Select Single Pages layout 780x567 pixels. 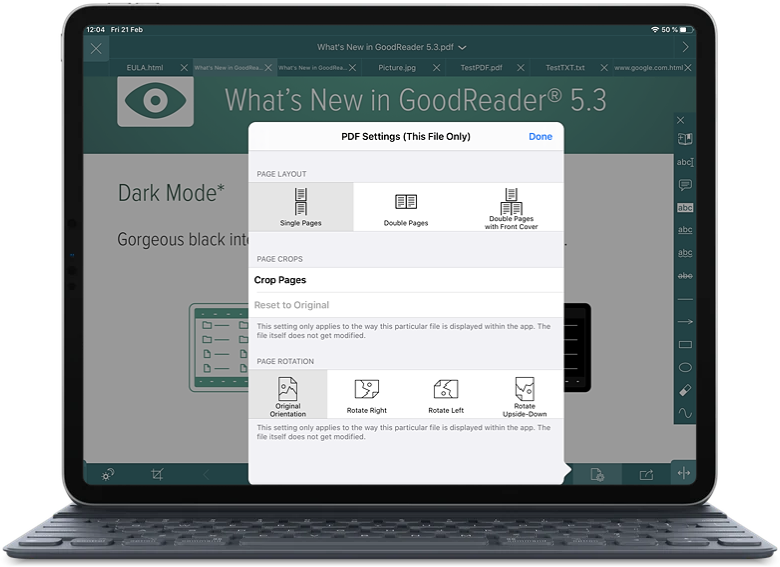301,207
